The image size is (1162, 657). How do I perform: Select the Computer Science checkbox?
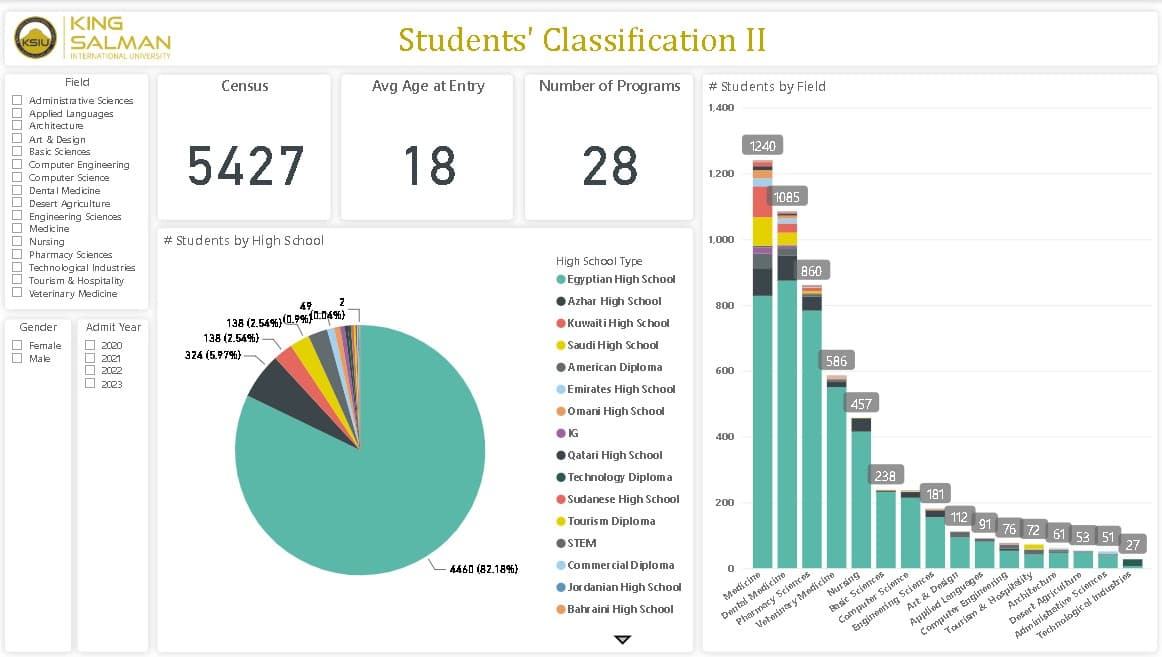coord(17,177)
